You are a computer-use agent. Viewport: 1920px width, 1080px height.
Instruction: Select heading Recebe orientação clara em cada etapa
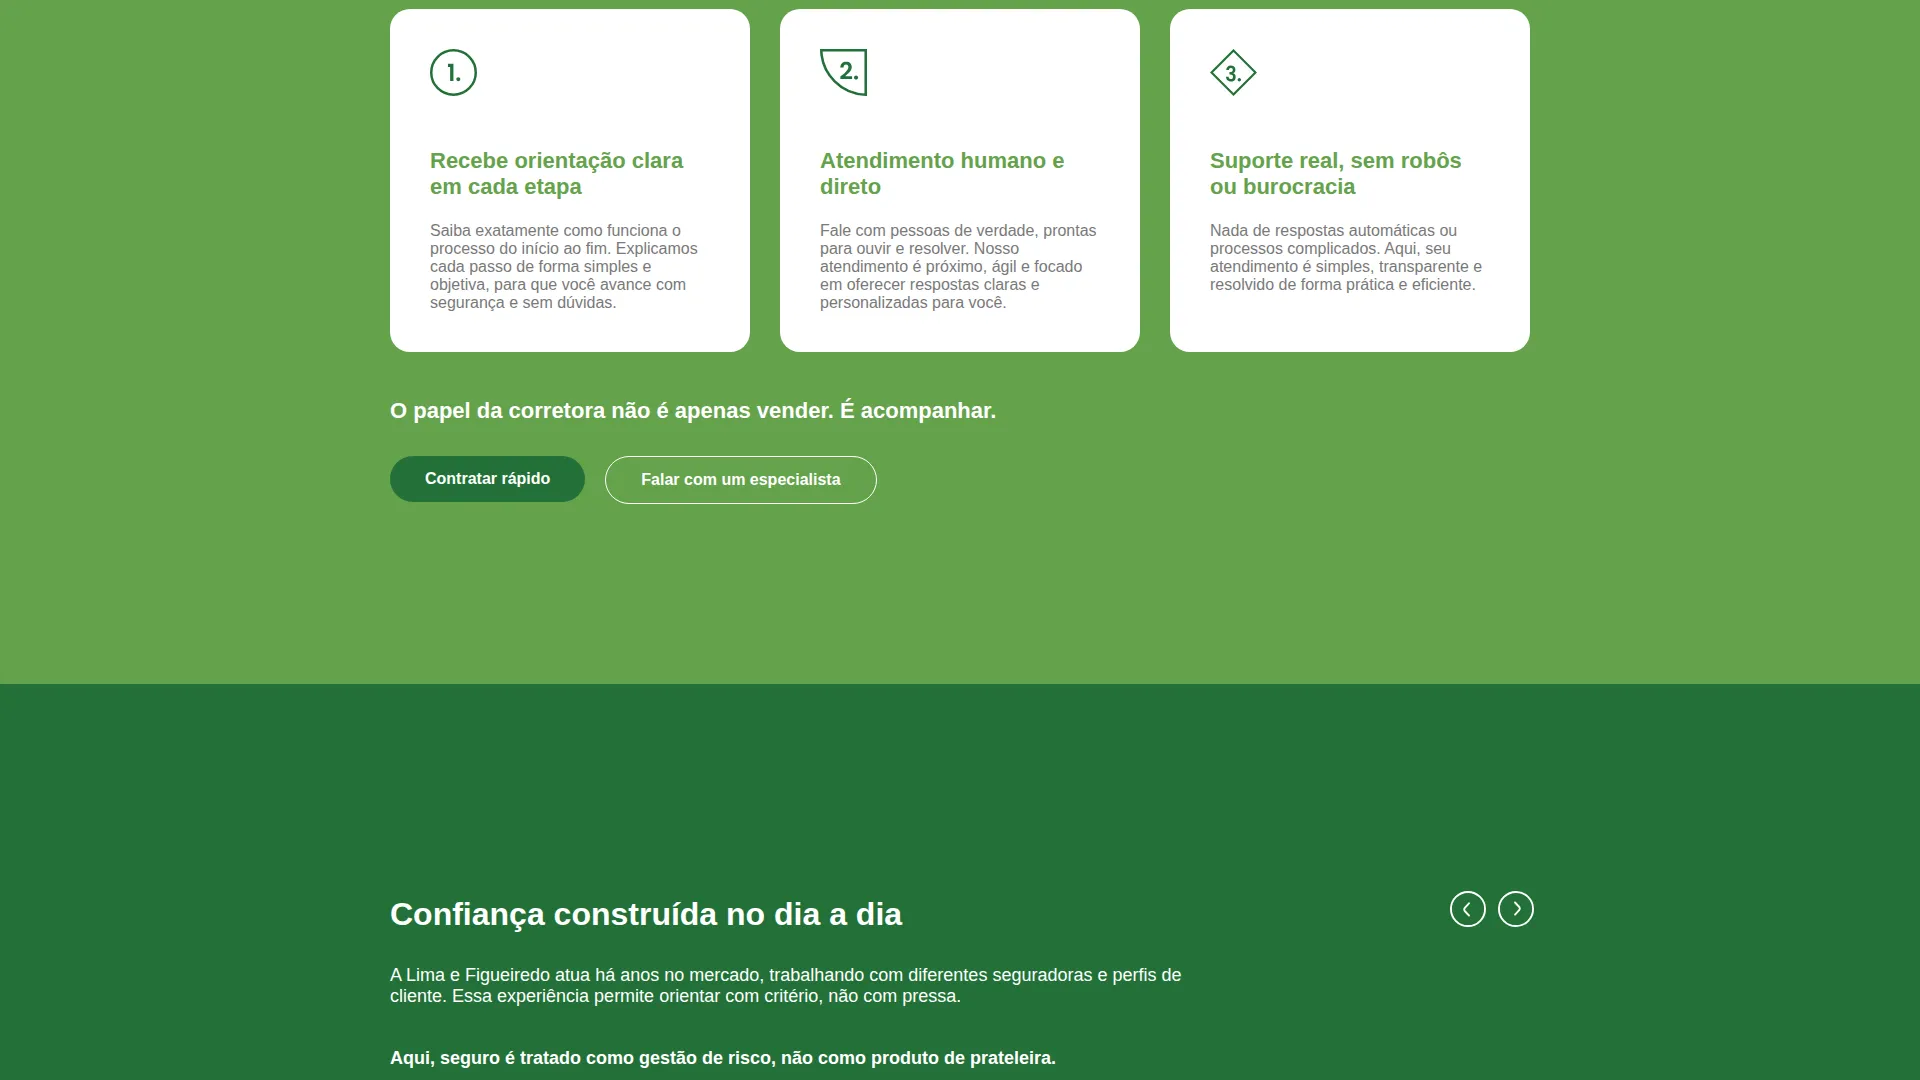pyautogui.click(x=556, y=174)
